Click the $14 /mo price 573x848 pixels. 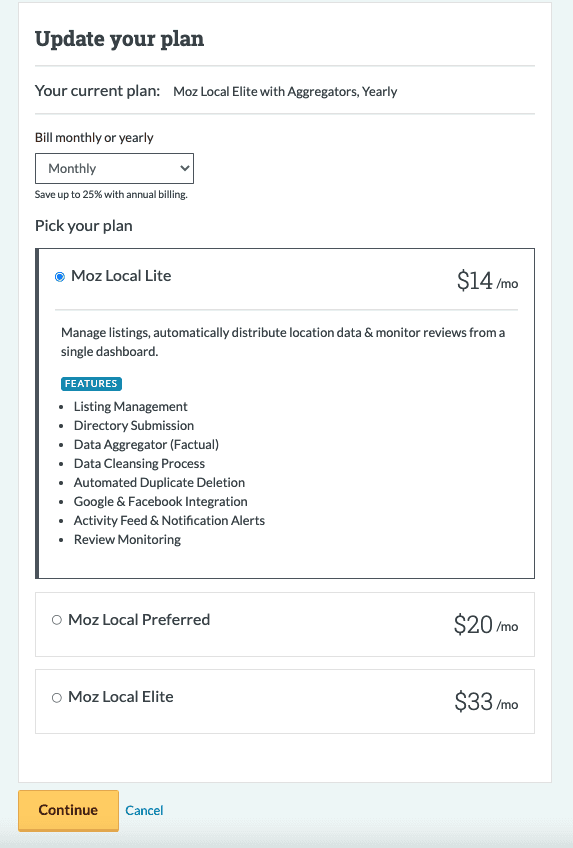click(x=488, y=281)
